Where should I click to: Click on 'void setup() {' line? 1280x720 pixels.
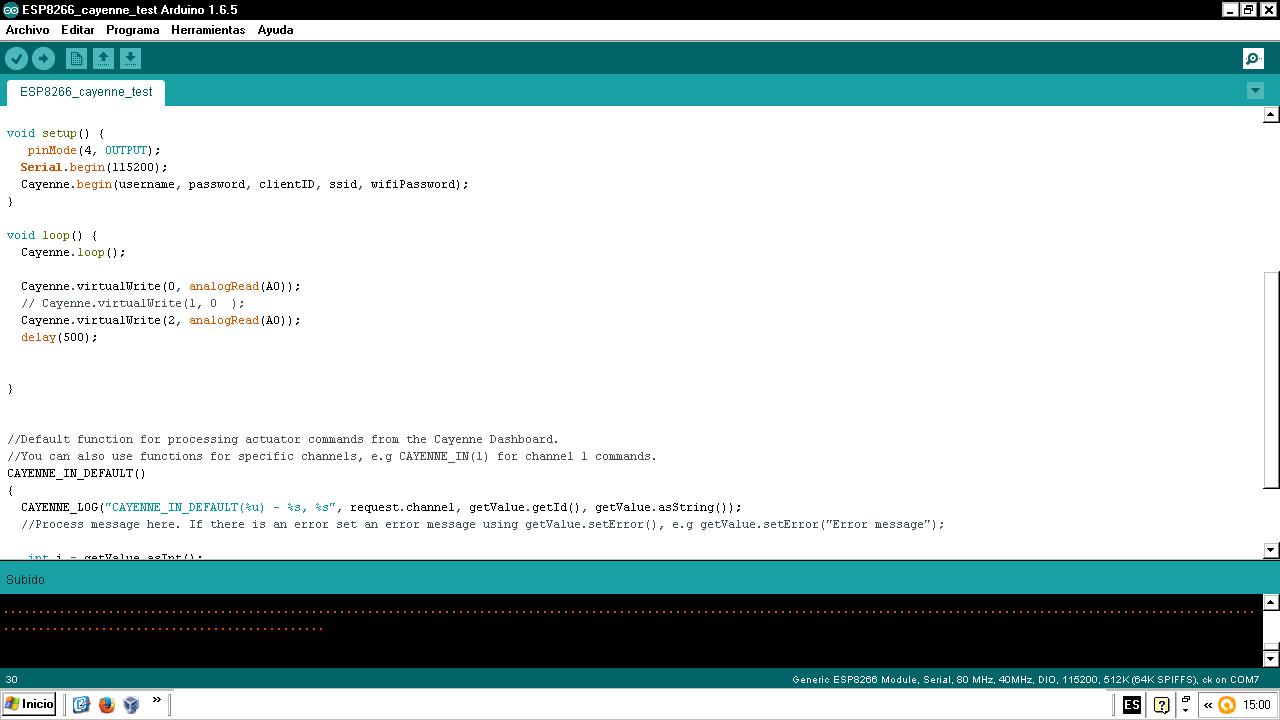click(x=55, y=133)
